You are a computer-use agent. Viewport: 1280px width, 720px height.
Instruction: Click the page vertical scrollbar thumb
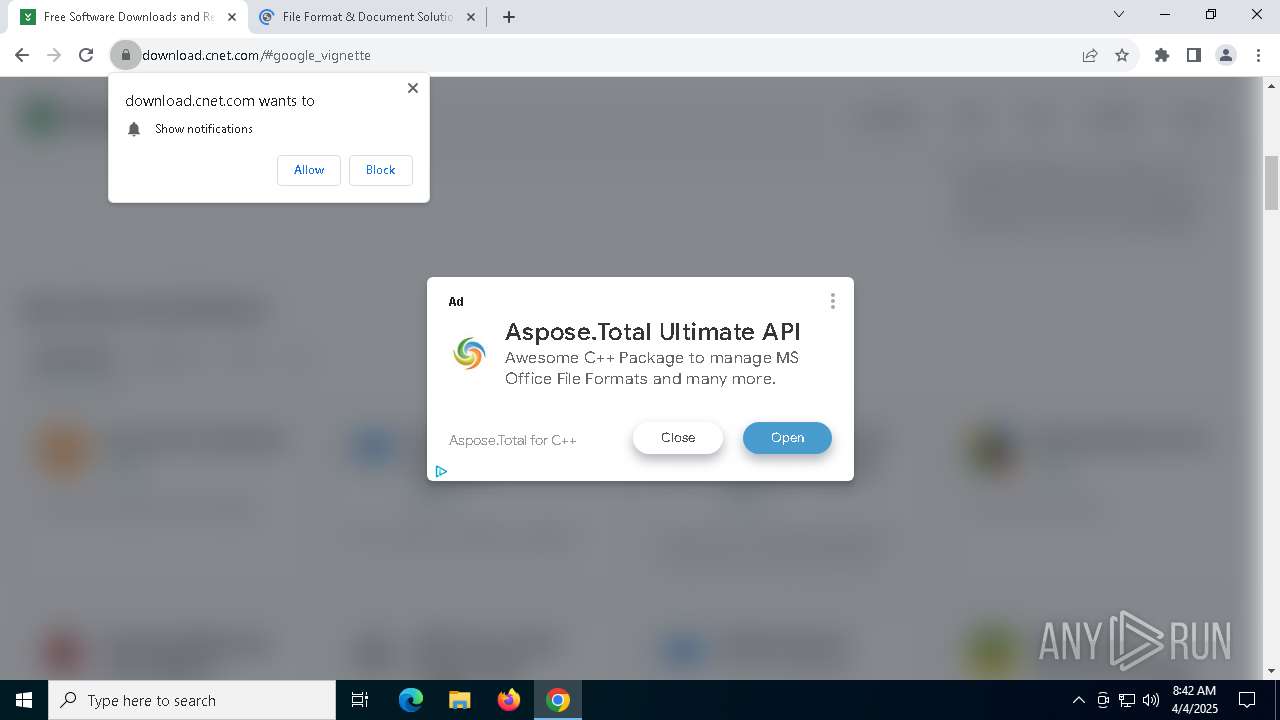pos(1272,183)
